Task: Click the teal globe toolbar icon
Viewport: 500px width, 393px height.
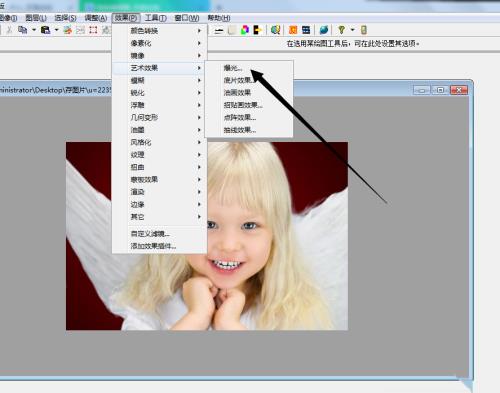Action: coord(324,30)
